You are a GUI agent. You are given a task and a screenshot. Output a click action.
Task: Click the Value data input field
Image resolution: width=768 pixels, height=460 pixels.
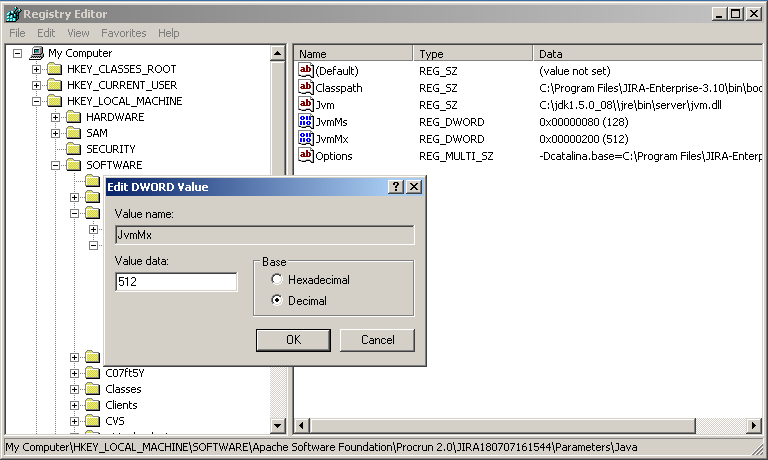176,282
